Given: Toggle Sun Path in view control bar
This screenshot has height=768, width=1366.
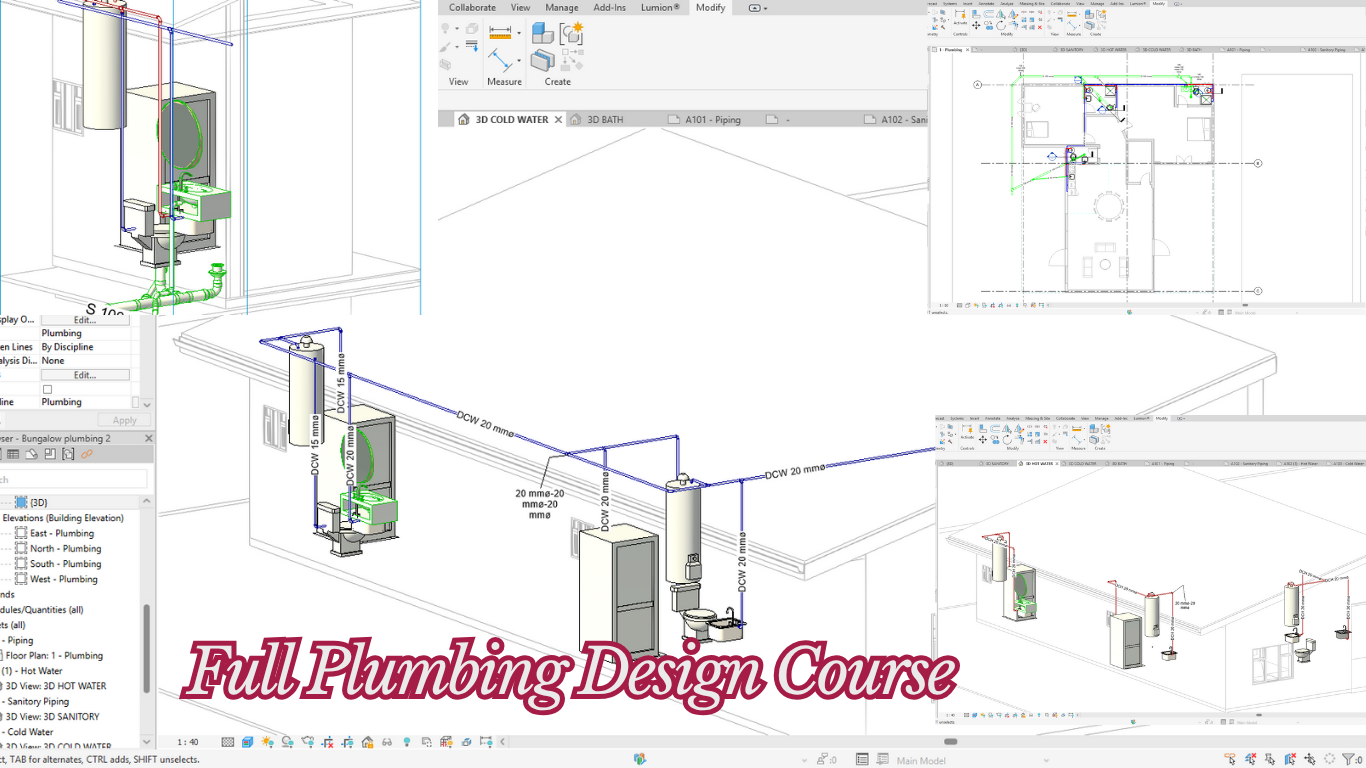Looking at the screenshot, I should point(267,742).
